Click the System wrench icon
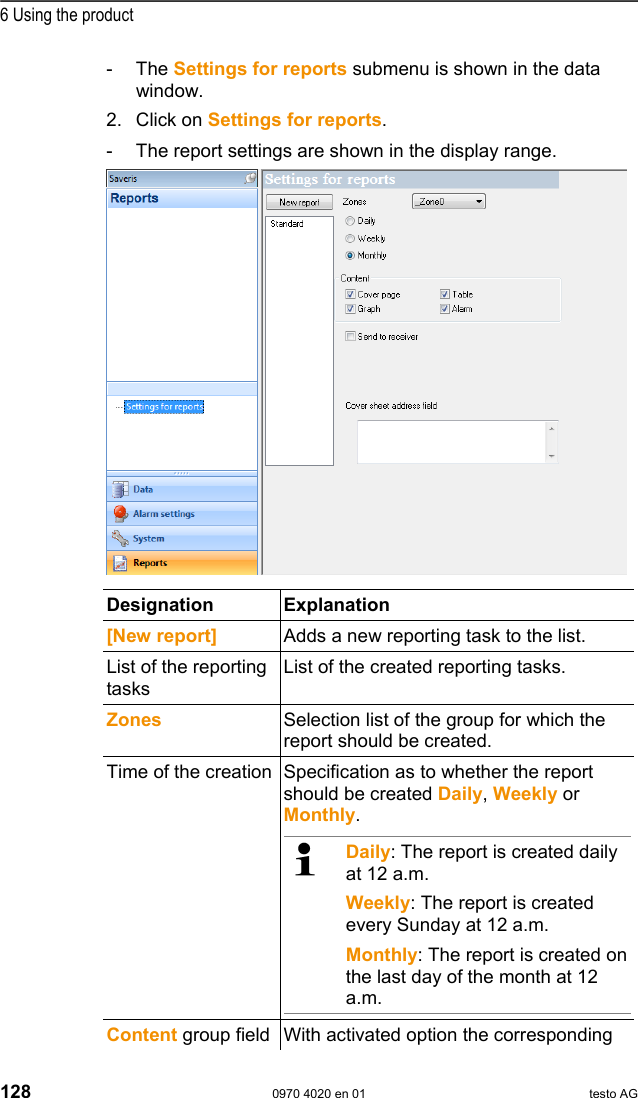Viewport: 638px width, 1098px height. (120, 538)
